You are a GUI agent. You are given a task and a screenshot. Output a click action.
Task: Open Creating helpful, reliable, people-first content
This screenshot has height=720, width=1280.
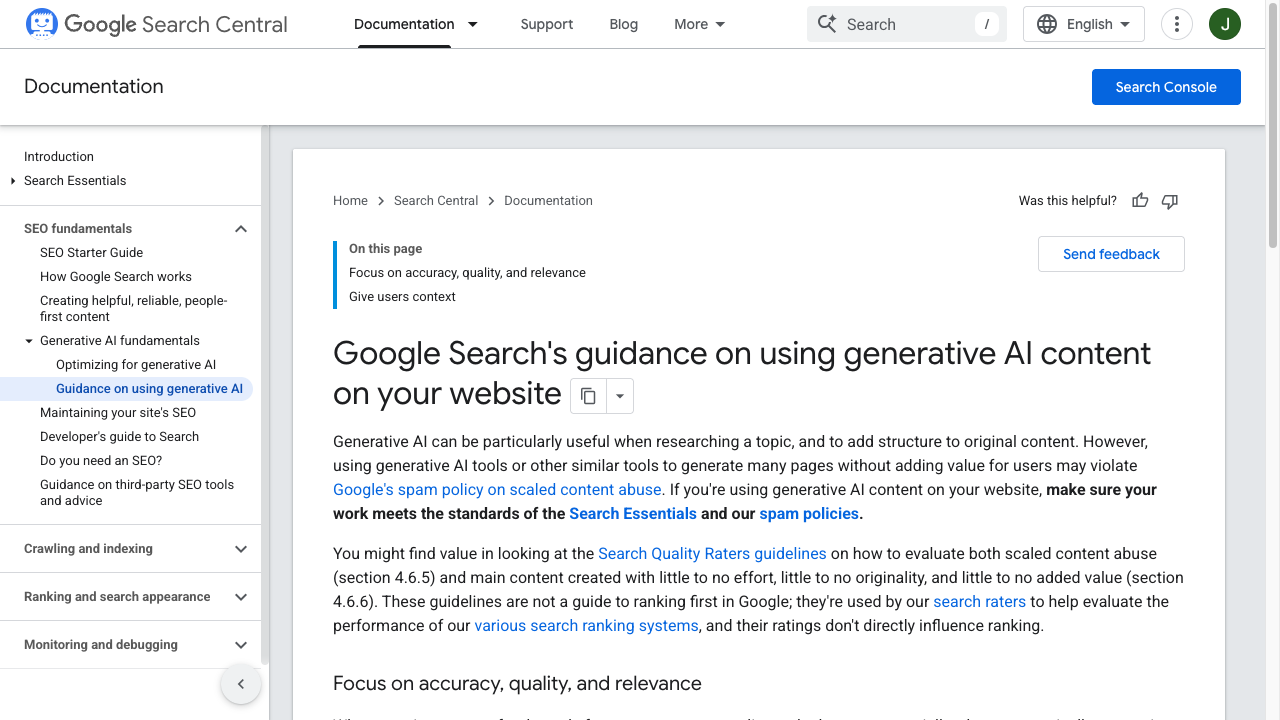point(133,309)
